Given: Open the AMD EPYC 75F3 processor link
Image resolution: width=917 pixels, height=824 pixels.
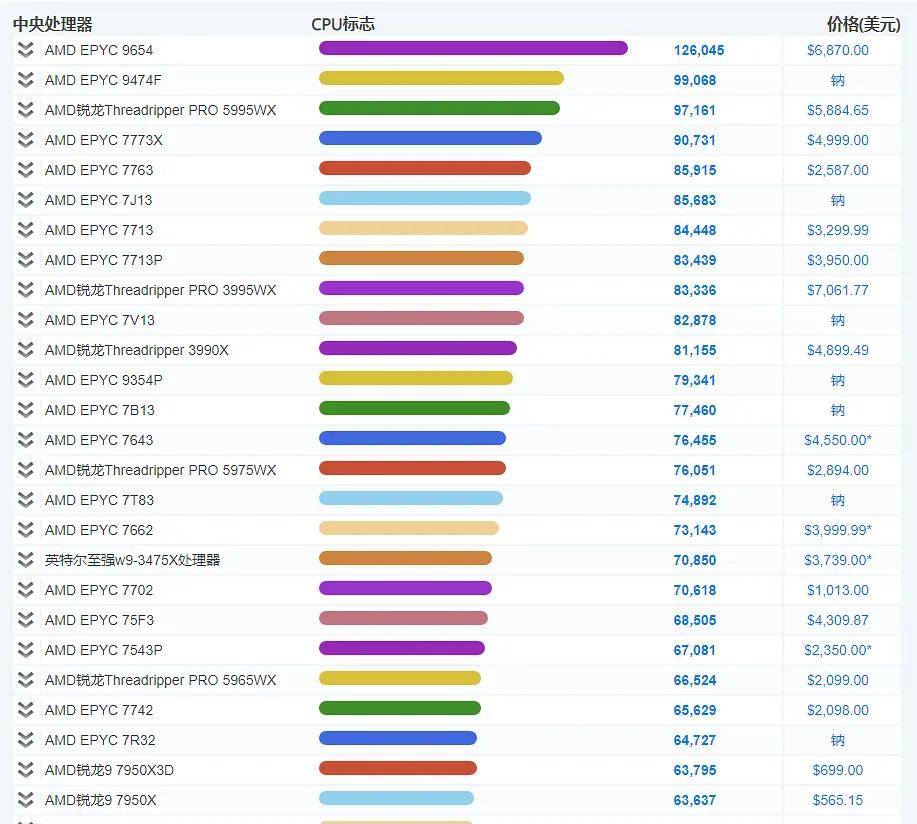Looking at the screenshot, I should 99,620.
